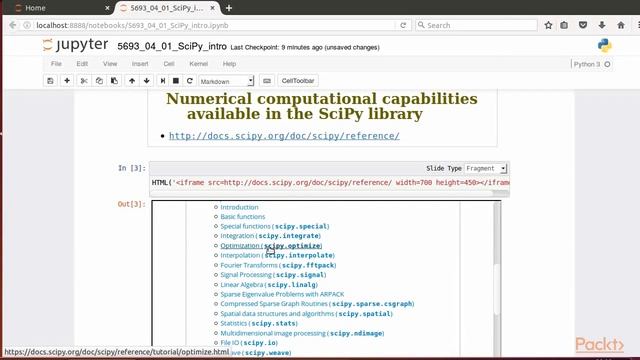This screenshot has width=640, height=360.
Task: Open Linear Algebra scipy.linalg link
Action: coord(269,285)
